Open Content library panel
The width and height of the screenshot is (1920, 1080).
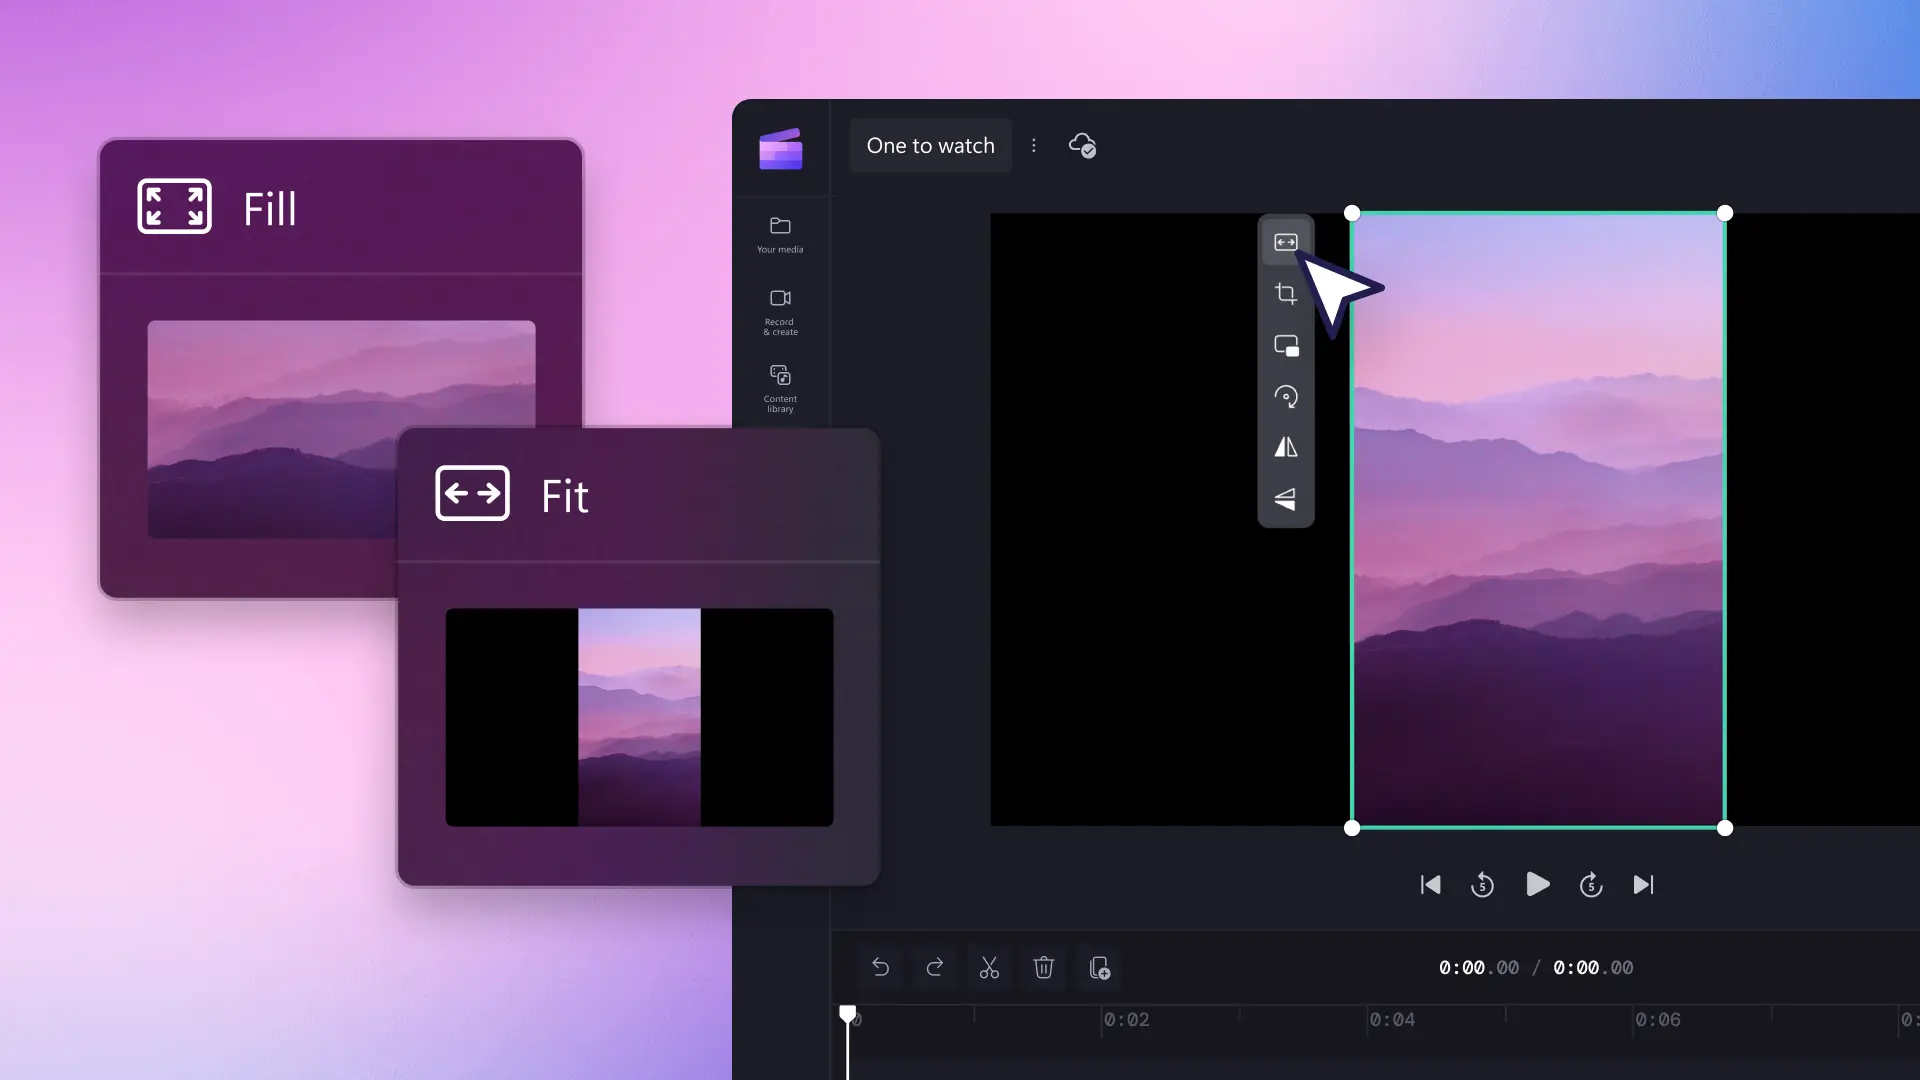click(x=781, y=386)
